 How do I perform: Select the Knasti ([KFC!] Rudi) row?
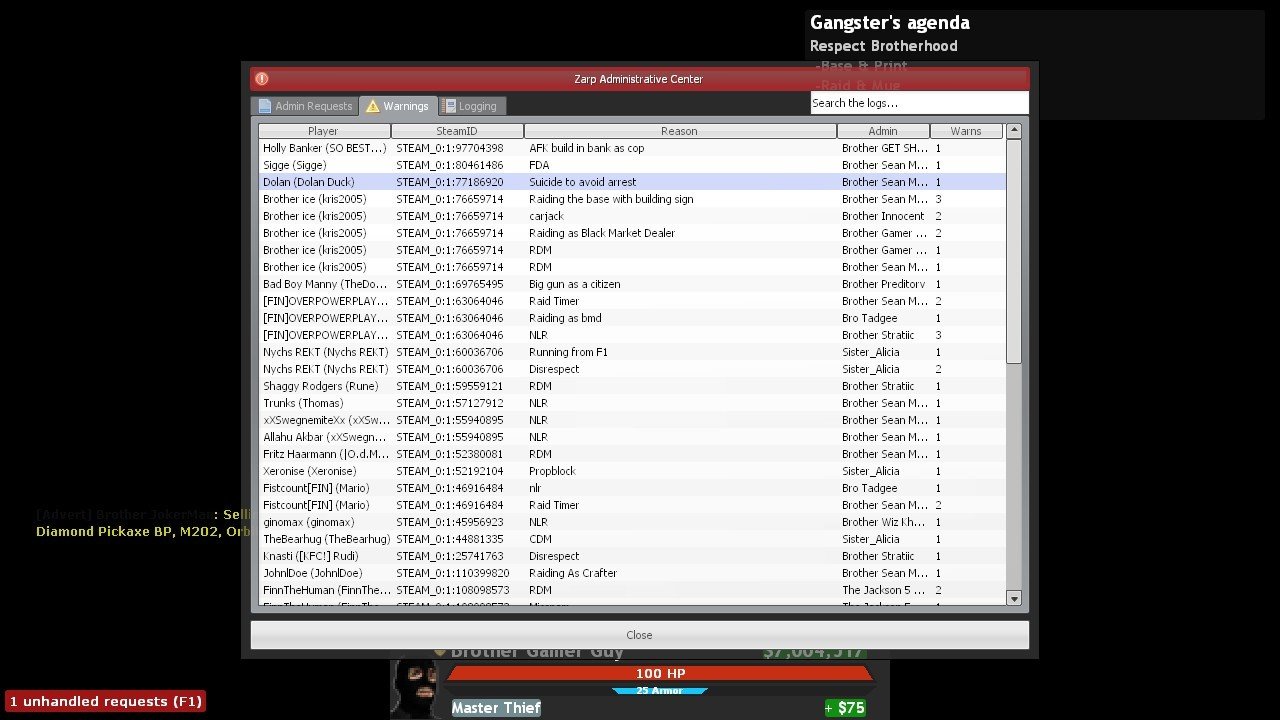coord(631,556)
